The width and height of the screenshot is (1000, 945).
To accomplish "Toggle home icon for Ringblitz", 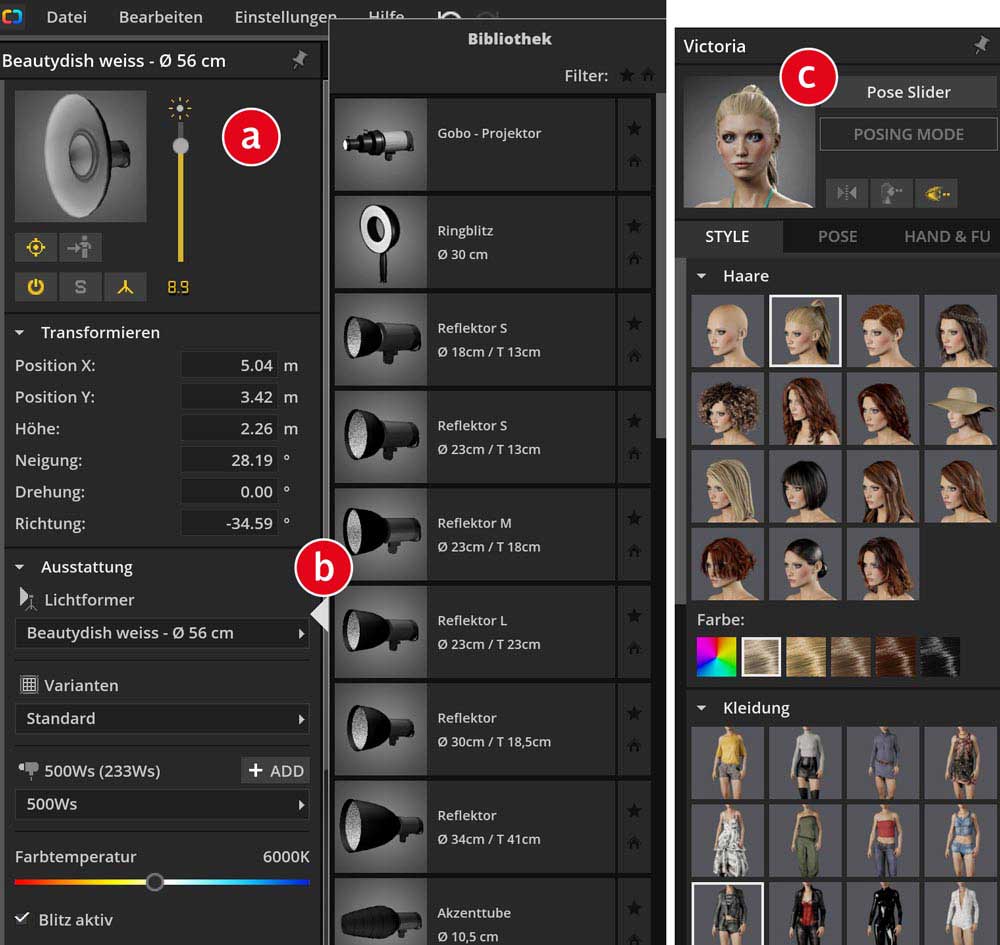I will 634,258.
